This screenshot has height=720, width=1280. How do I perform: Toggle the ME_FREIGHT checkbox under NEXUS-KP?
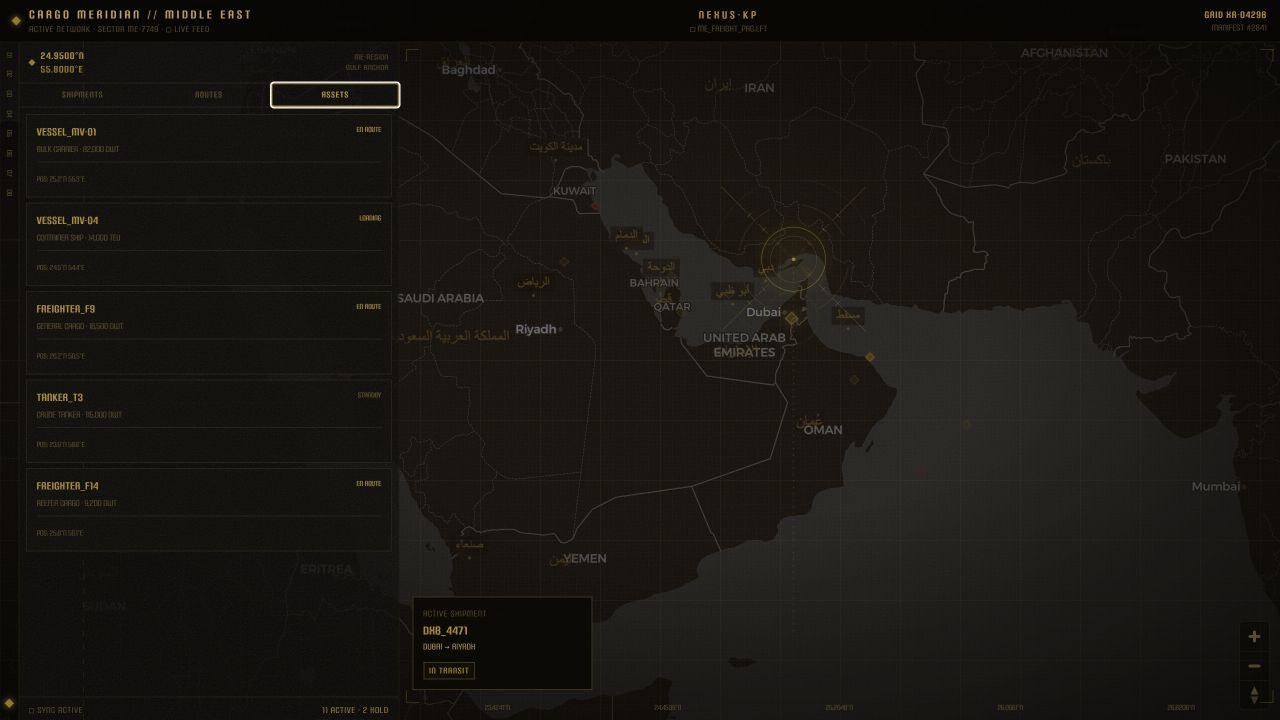[692, 29]
